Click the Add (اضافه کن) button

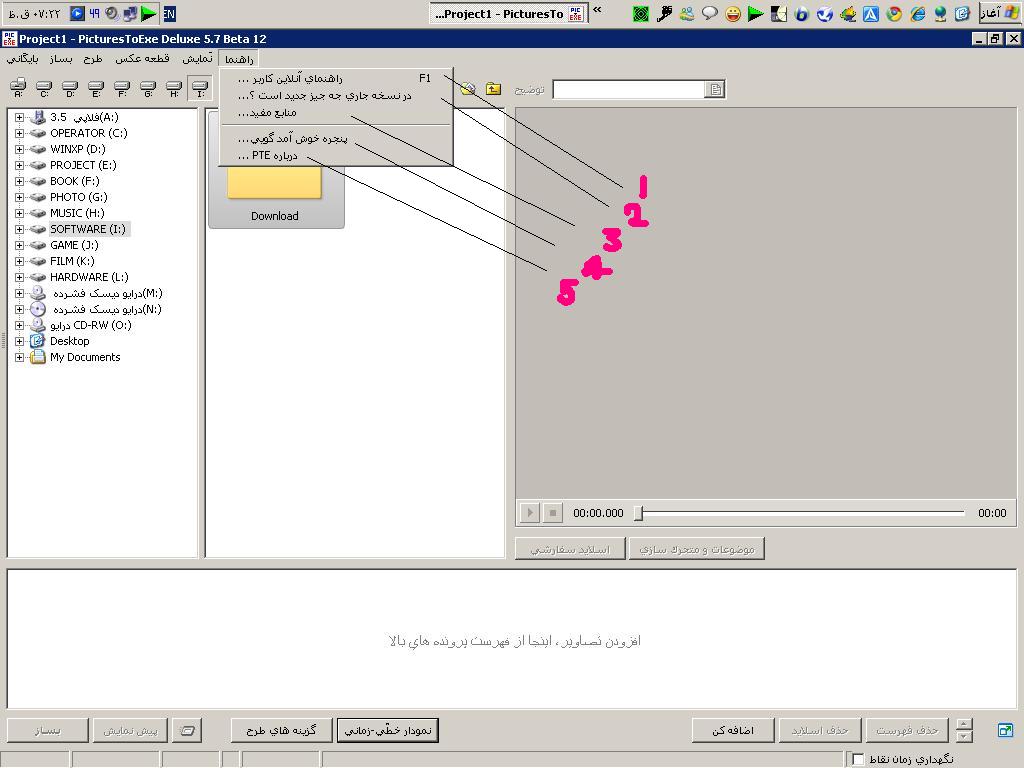(734, 730)
